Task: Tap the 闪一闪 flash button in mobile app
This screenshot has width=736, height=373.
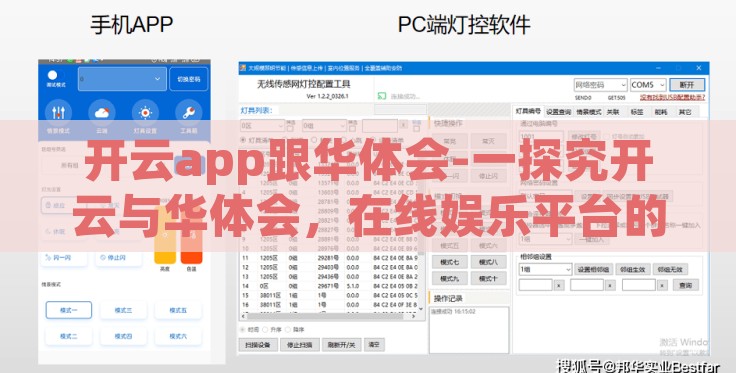Action: (64, 258)
